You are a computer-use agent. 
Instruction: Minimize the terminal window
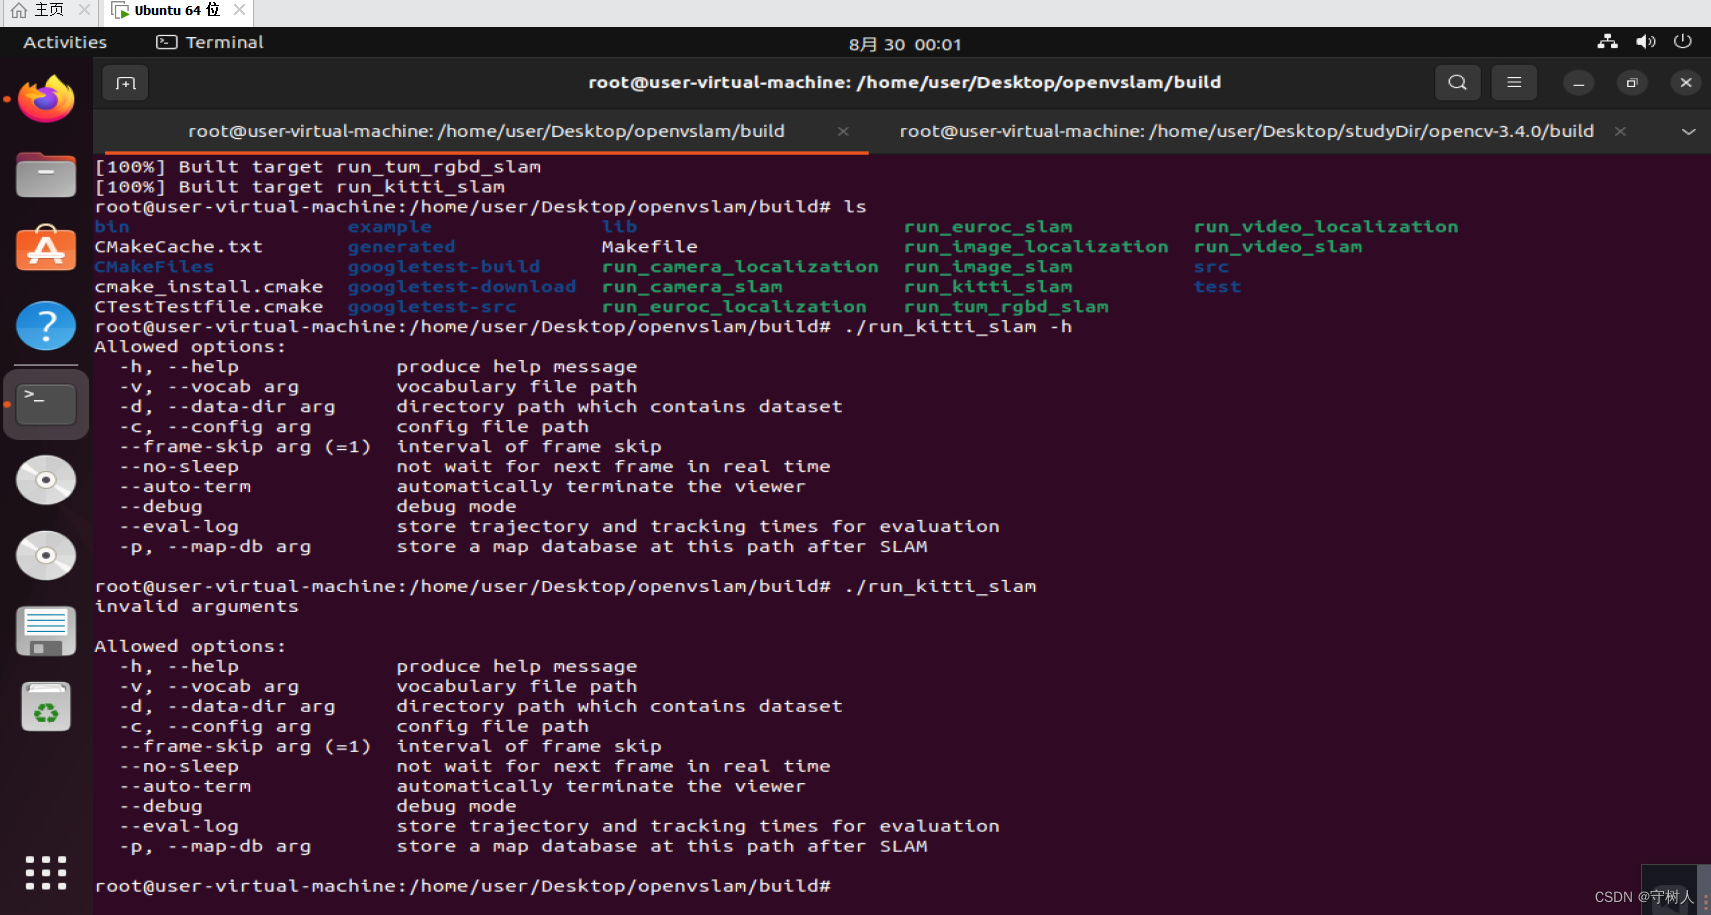click(x=1578, y=83)
